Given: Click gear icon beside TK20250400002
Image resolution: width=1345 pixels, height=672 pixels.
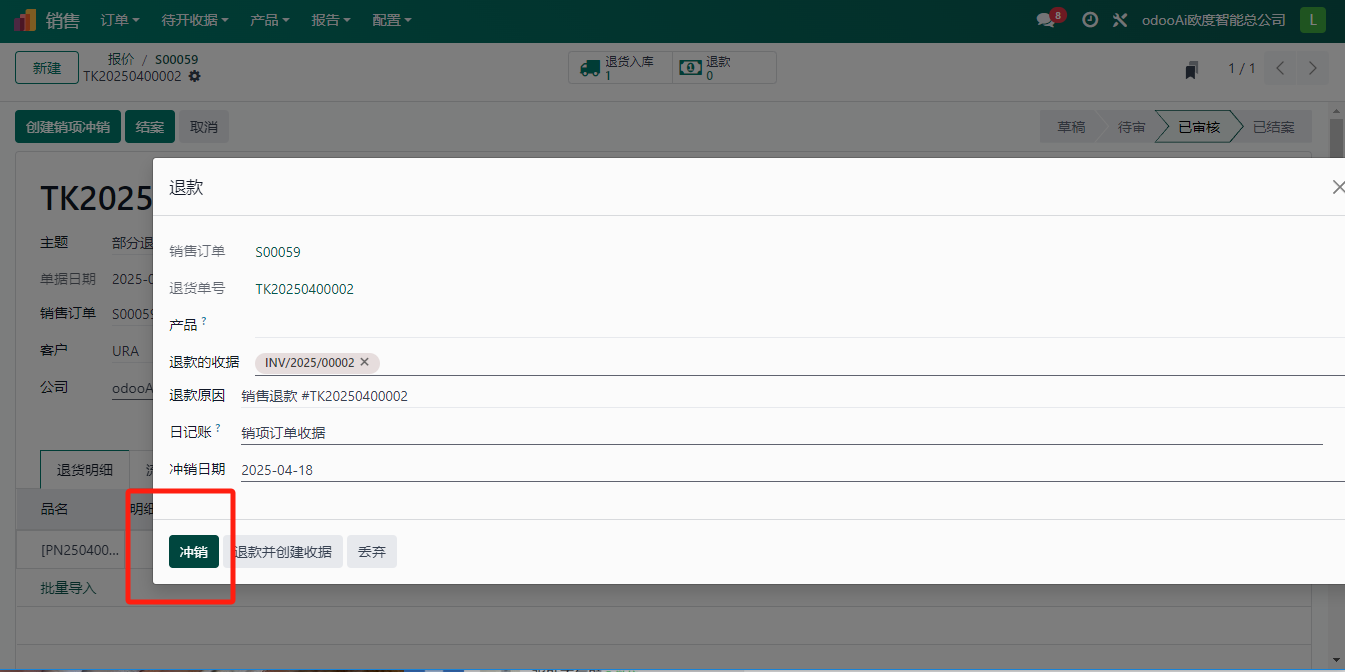Looking at the screenshot, I should click(194, 76).
